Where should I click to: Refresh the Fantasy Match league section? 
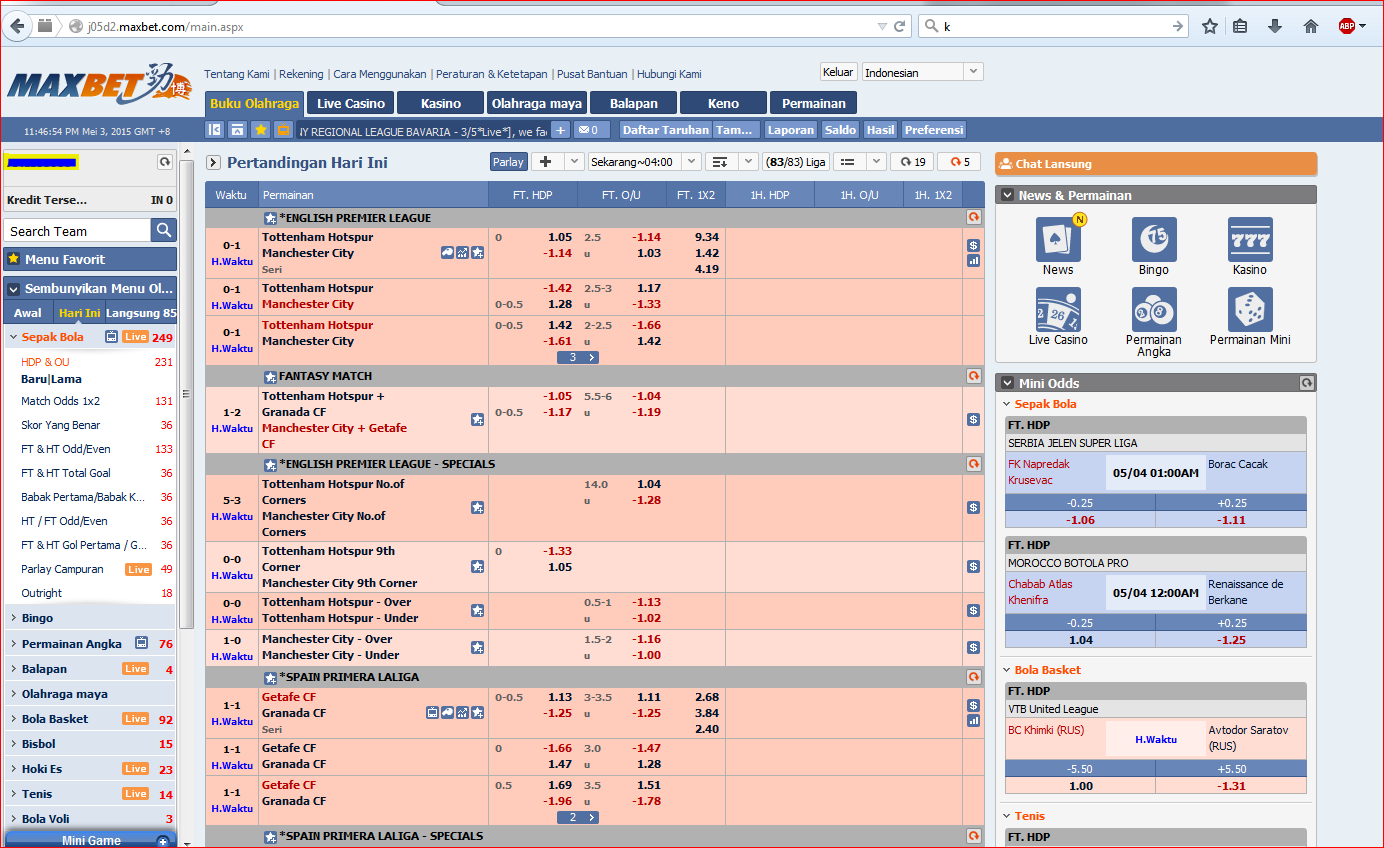point(973,376)
